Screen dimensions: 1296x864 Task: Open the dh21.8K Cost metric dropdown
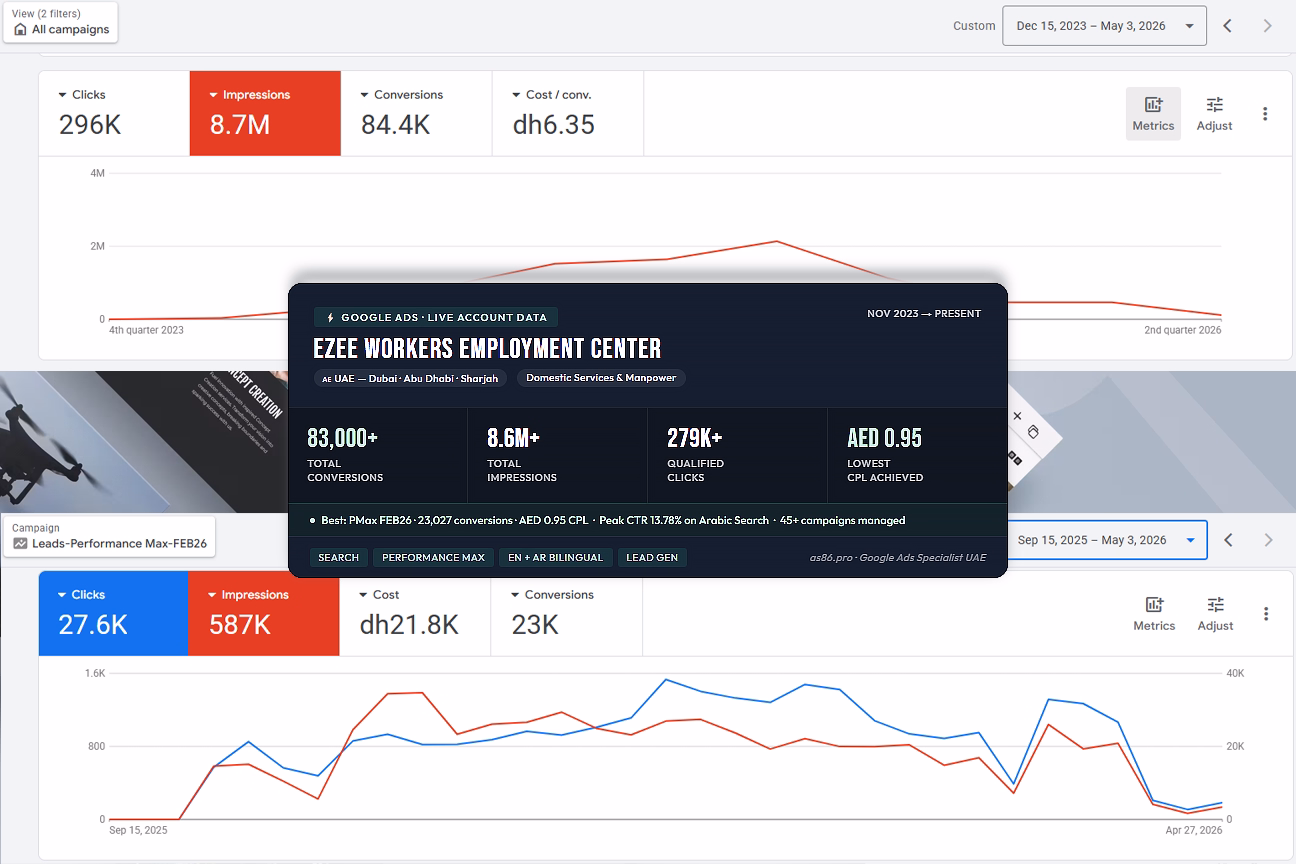(x=415, y=613)
